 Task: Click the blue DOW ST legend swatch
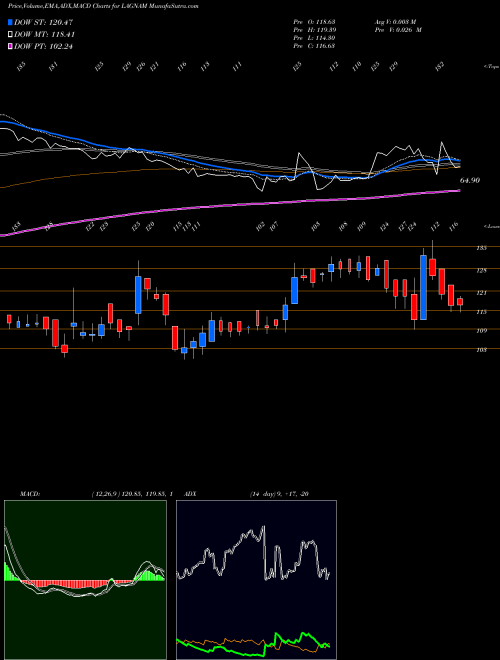coord(10,22)
